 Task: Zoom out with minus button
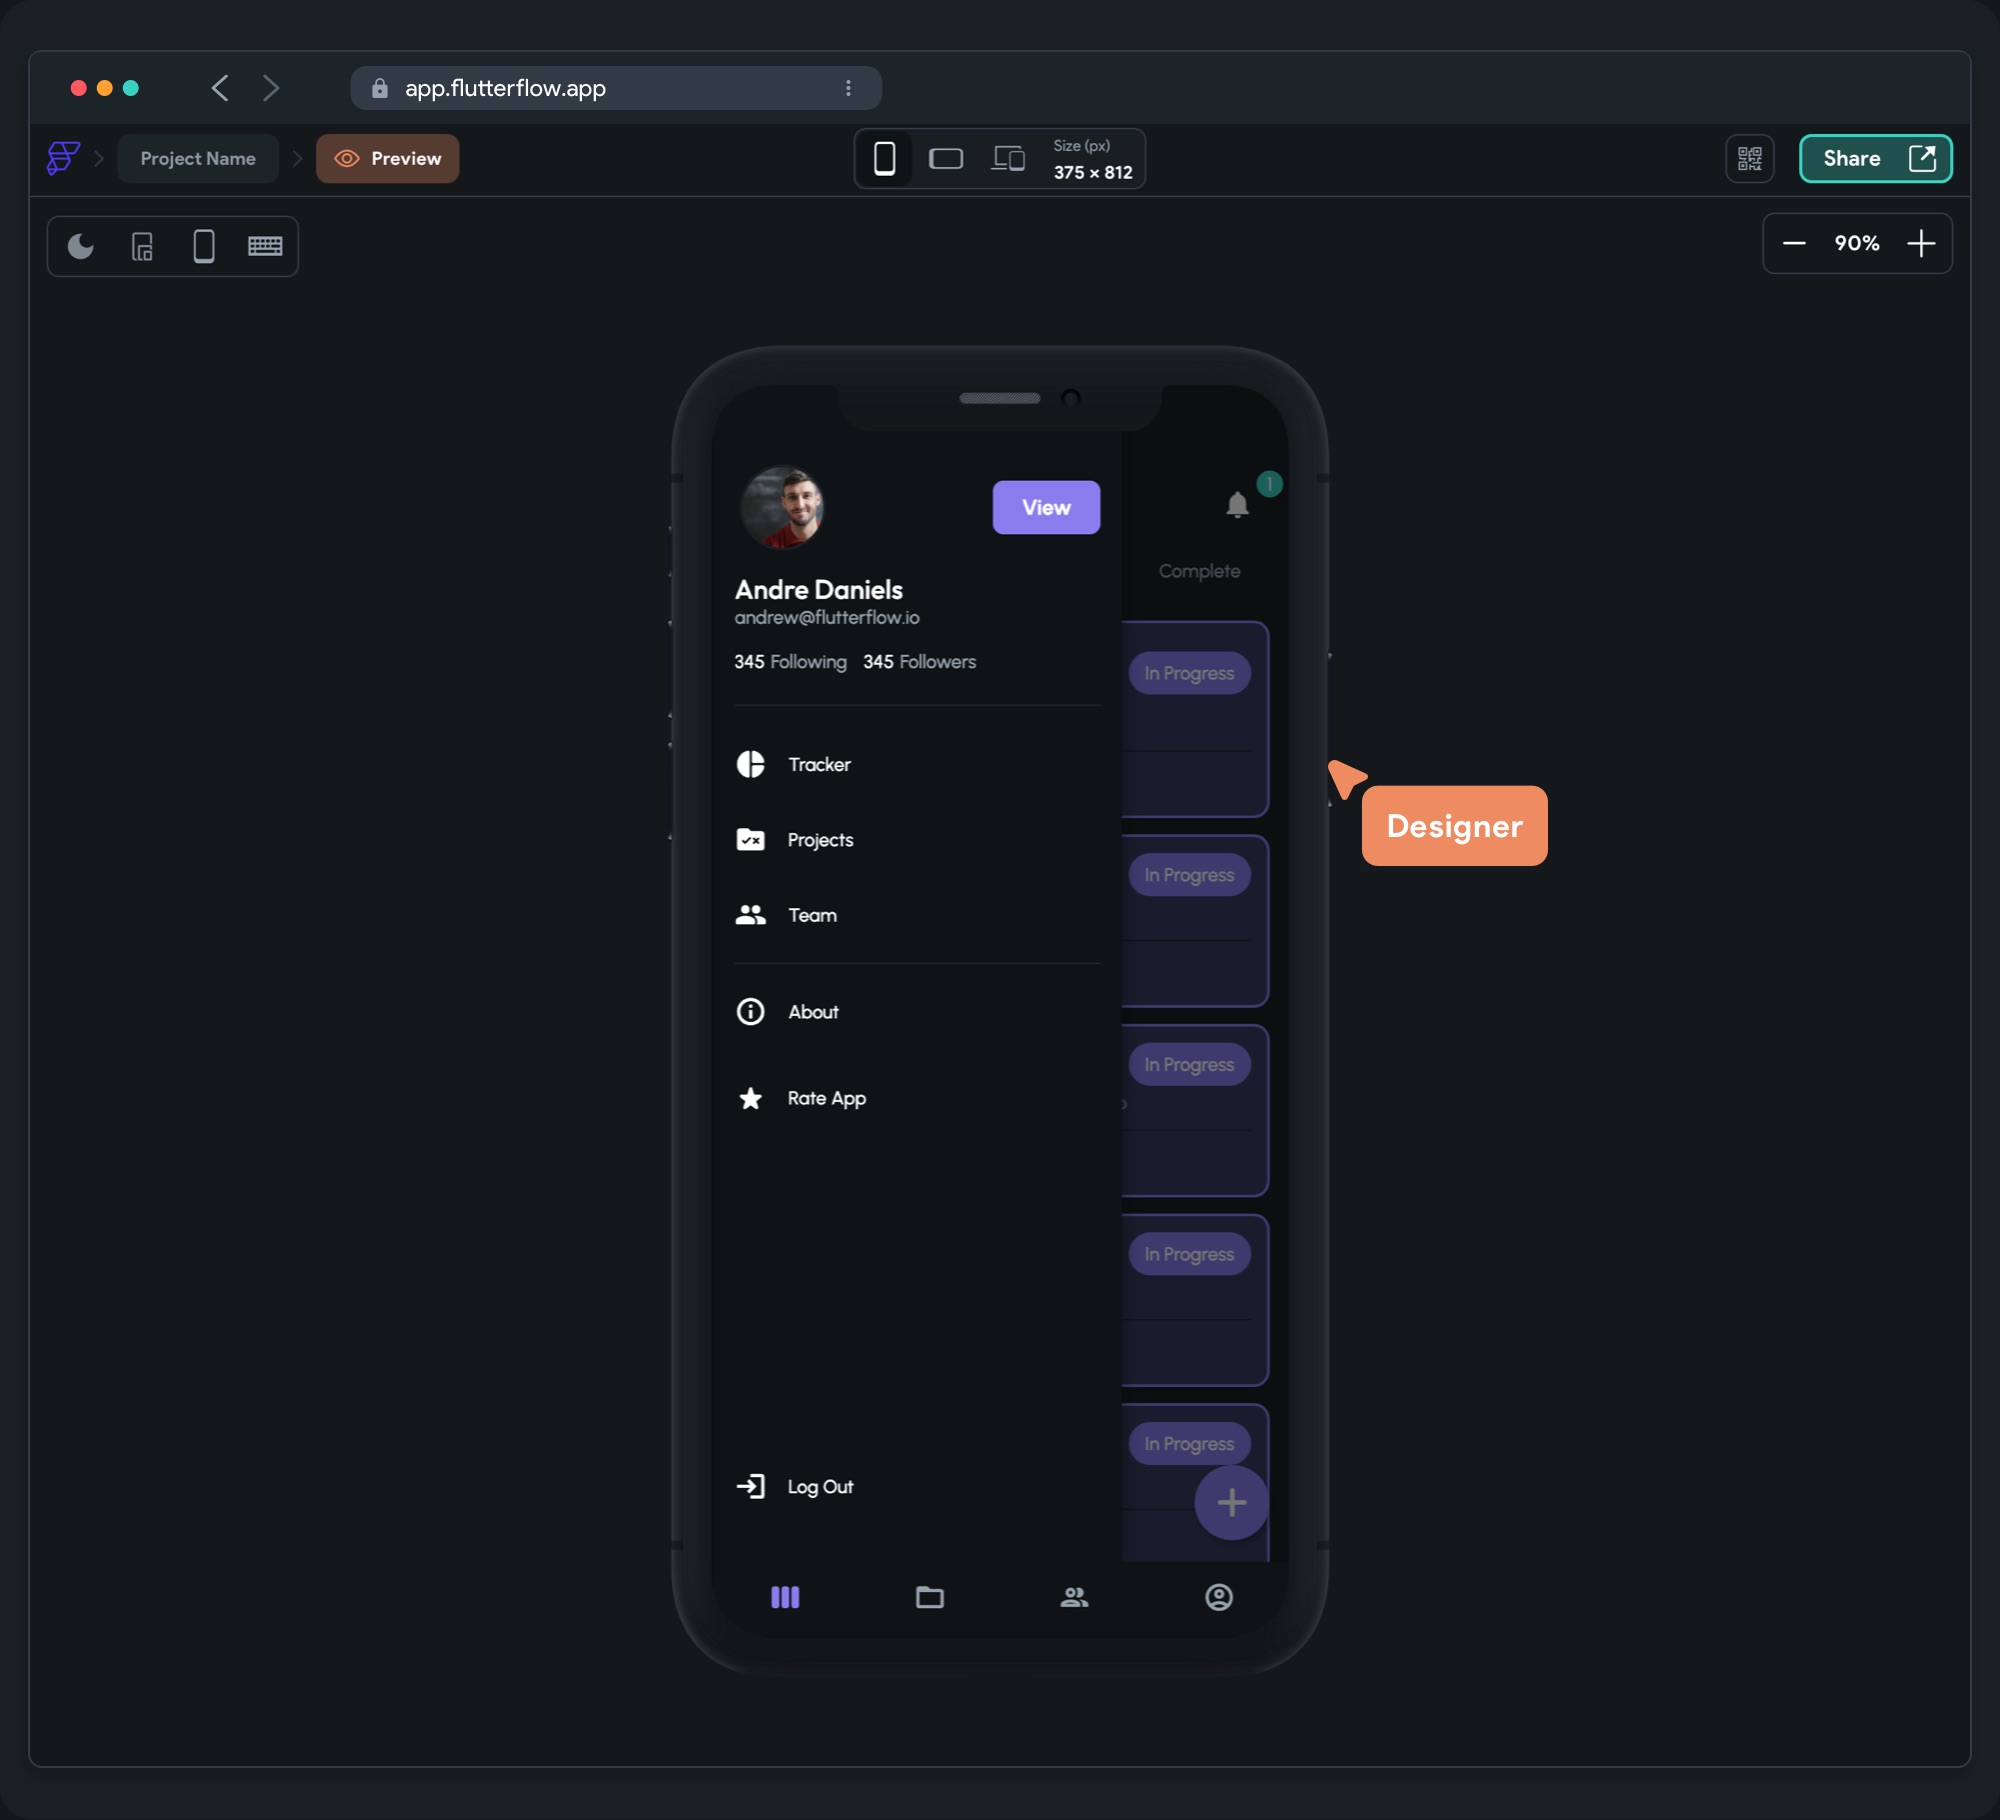tap(1794, 243)
